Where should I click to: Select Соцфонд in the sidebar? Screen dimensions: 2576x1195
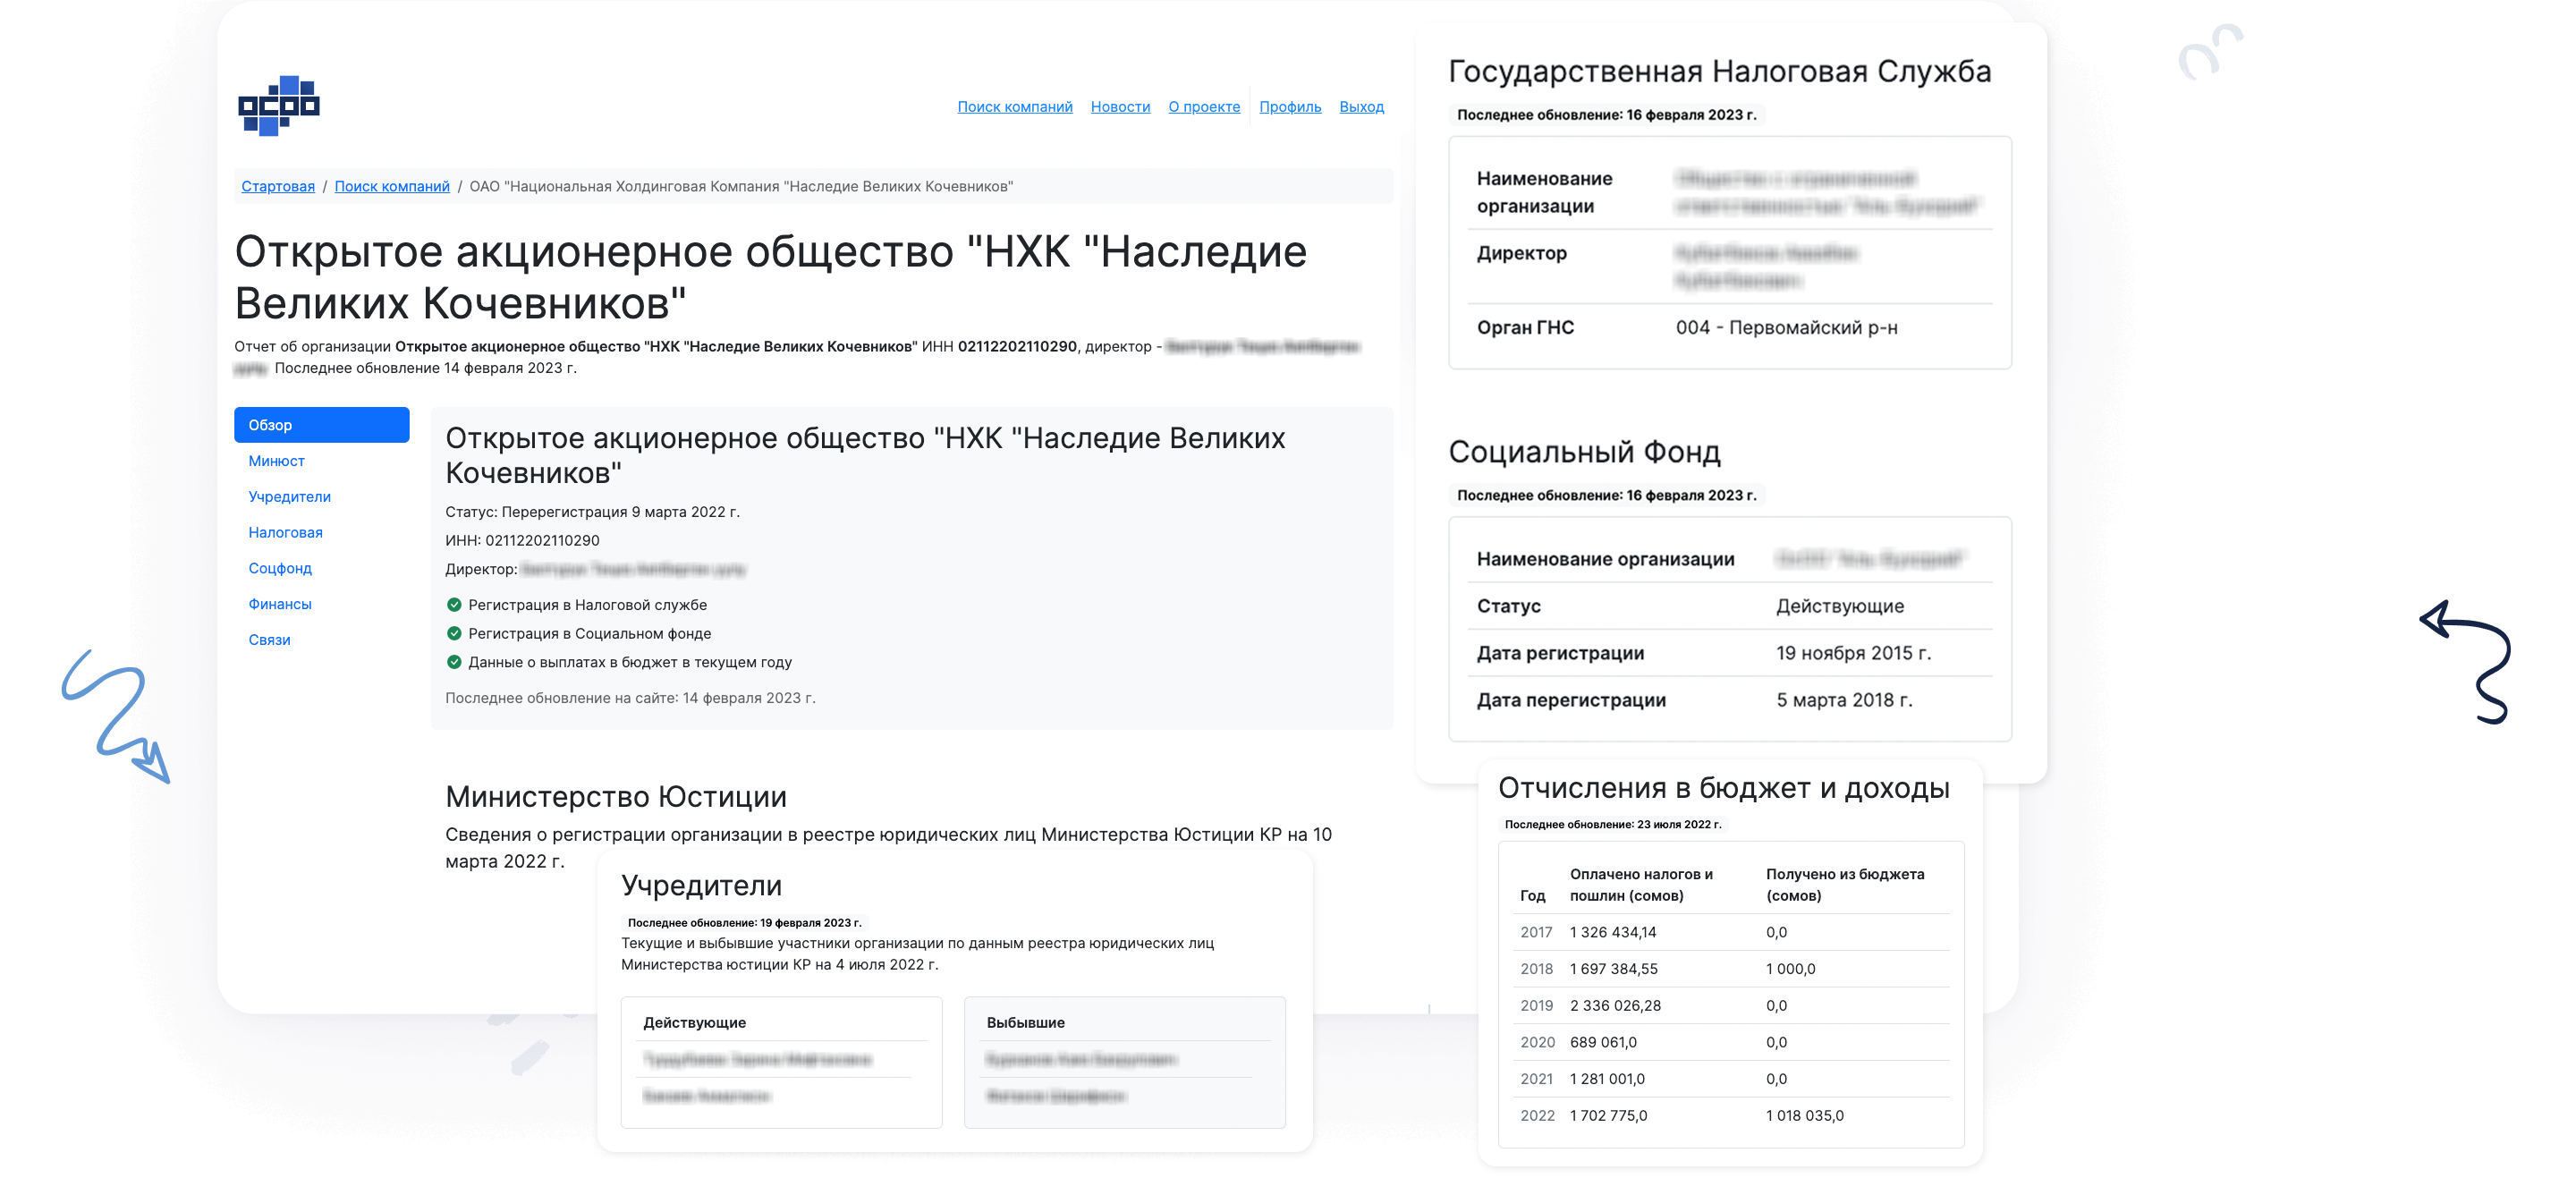(x=280, y=569)
